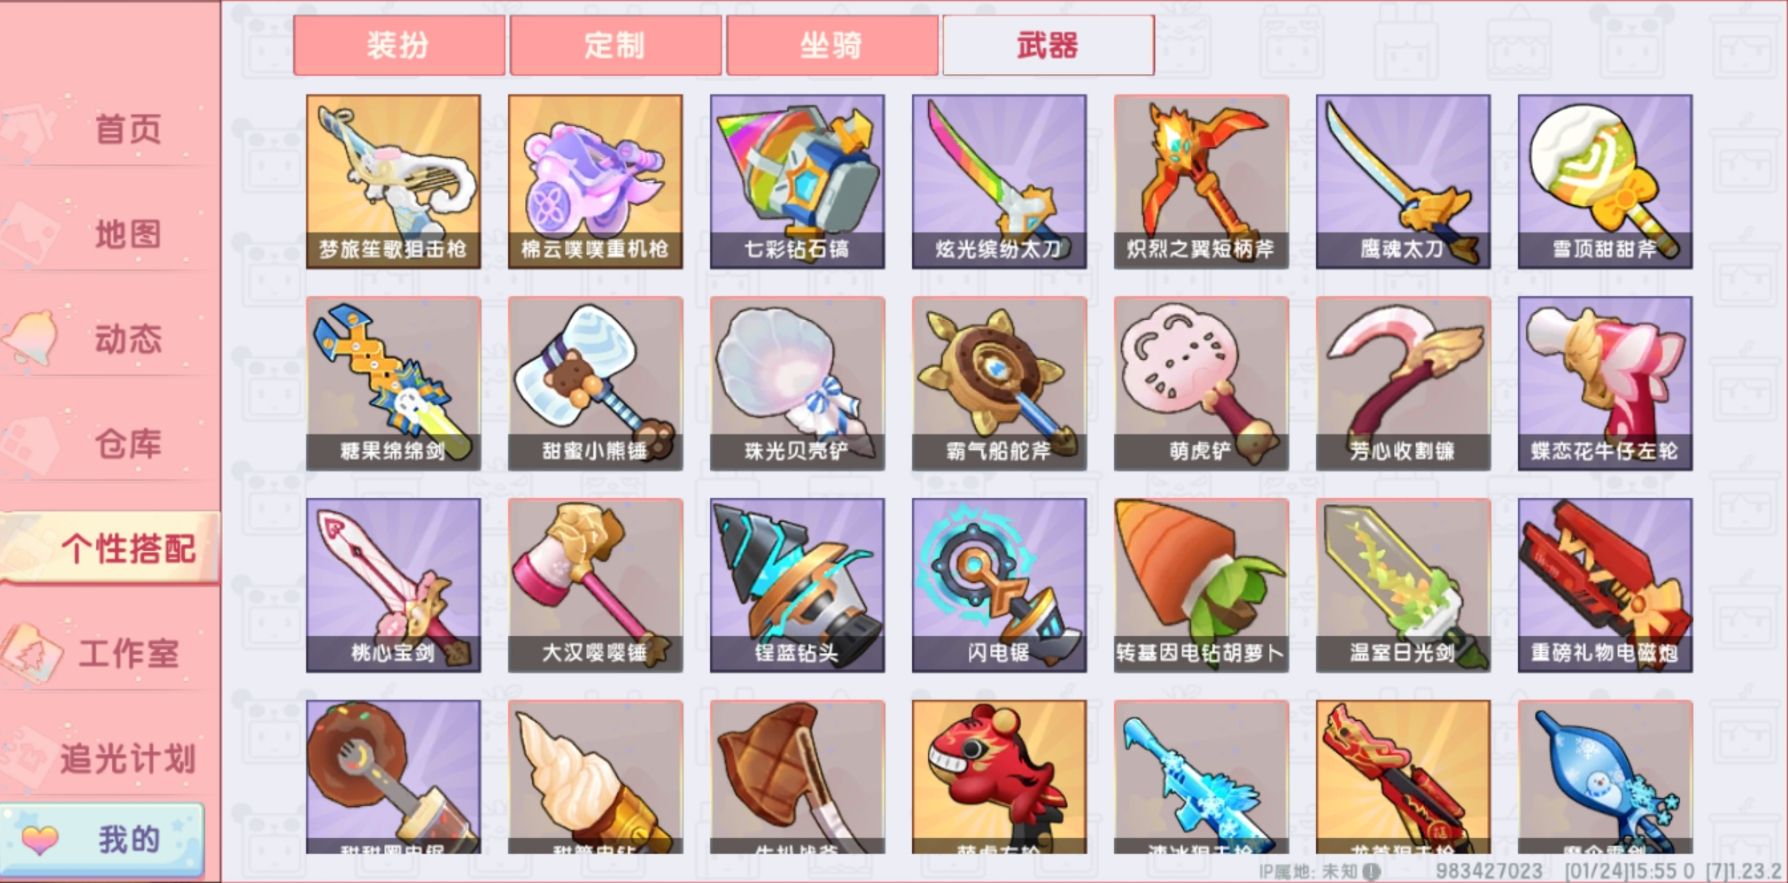The image size is (1788, 883).
Task: Select the 重磅礼物电磁炮 cannon
Action: pyautogui.click(x=1605, y=585)
